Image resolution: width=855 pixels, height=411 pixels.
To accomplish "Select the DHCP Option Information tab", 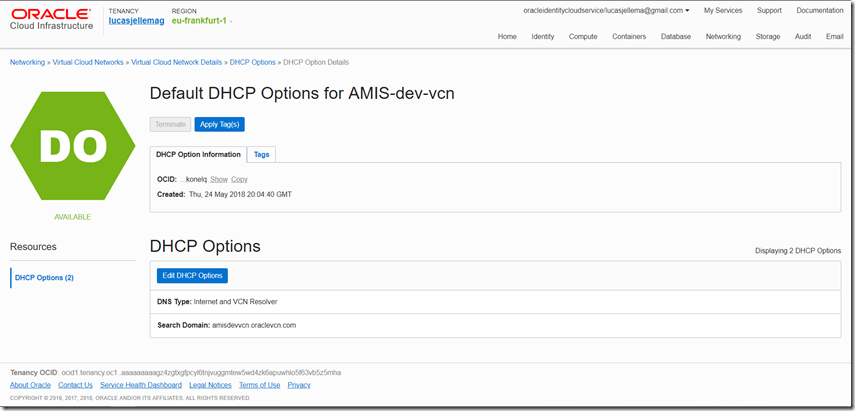I will [198, 155].
